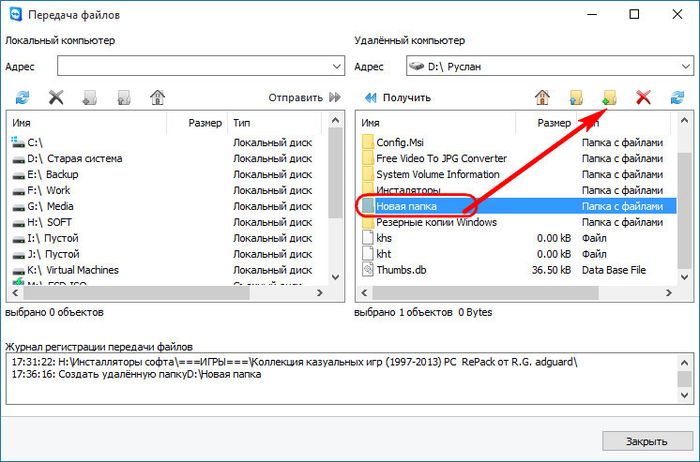
Task: Click the remote file list vertical scrollbar
Action: click(x=683, y=200)
